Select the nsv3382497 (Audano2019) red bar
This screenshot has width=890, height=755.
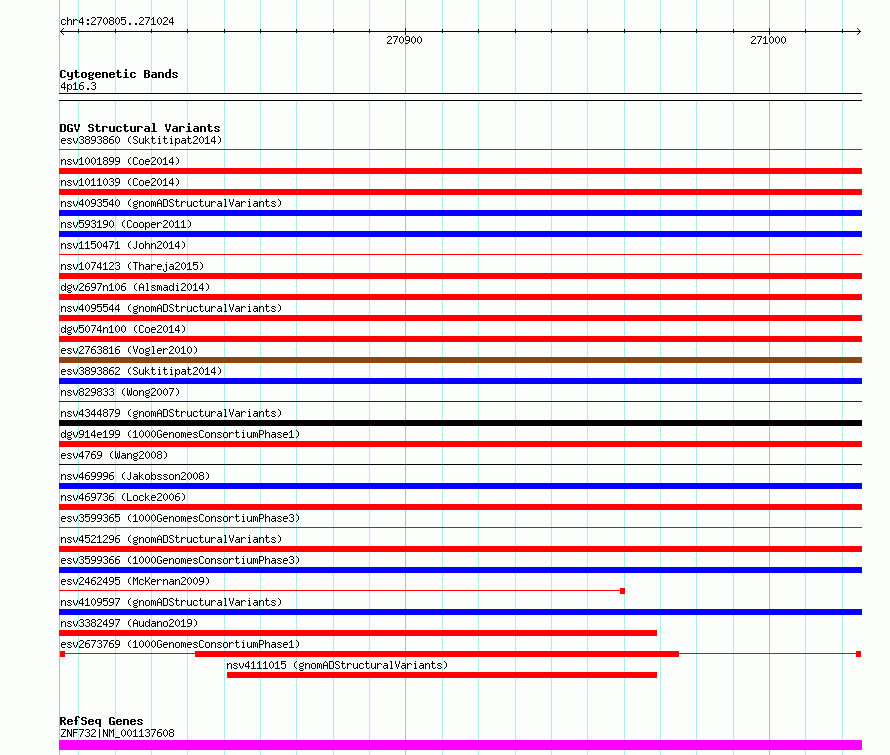point(358,633)
